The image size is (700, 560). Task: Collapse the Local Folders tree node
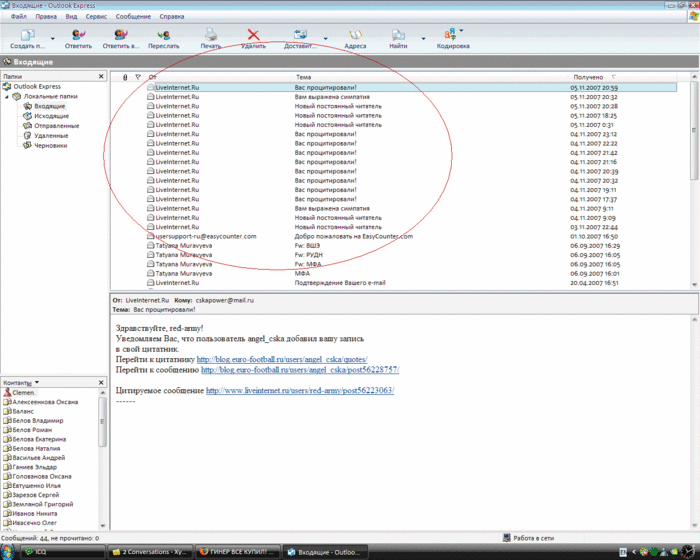[7, 96]
